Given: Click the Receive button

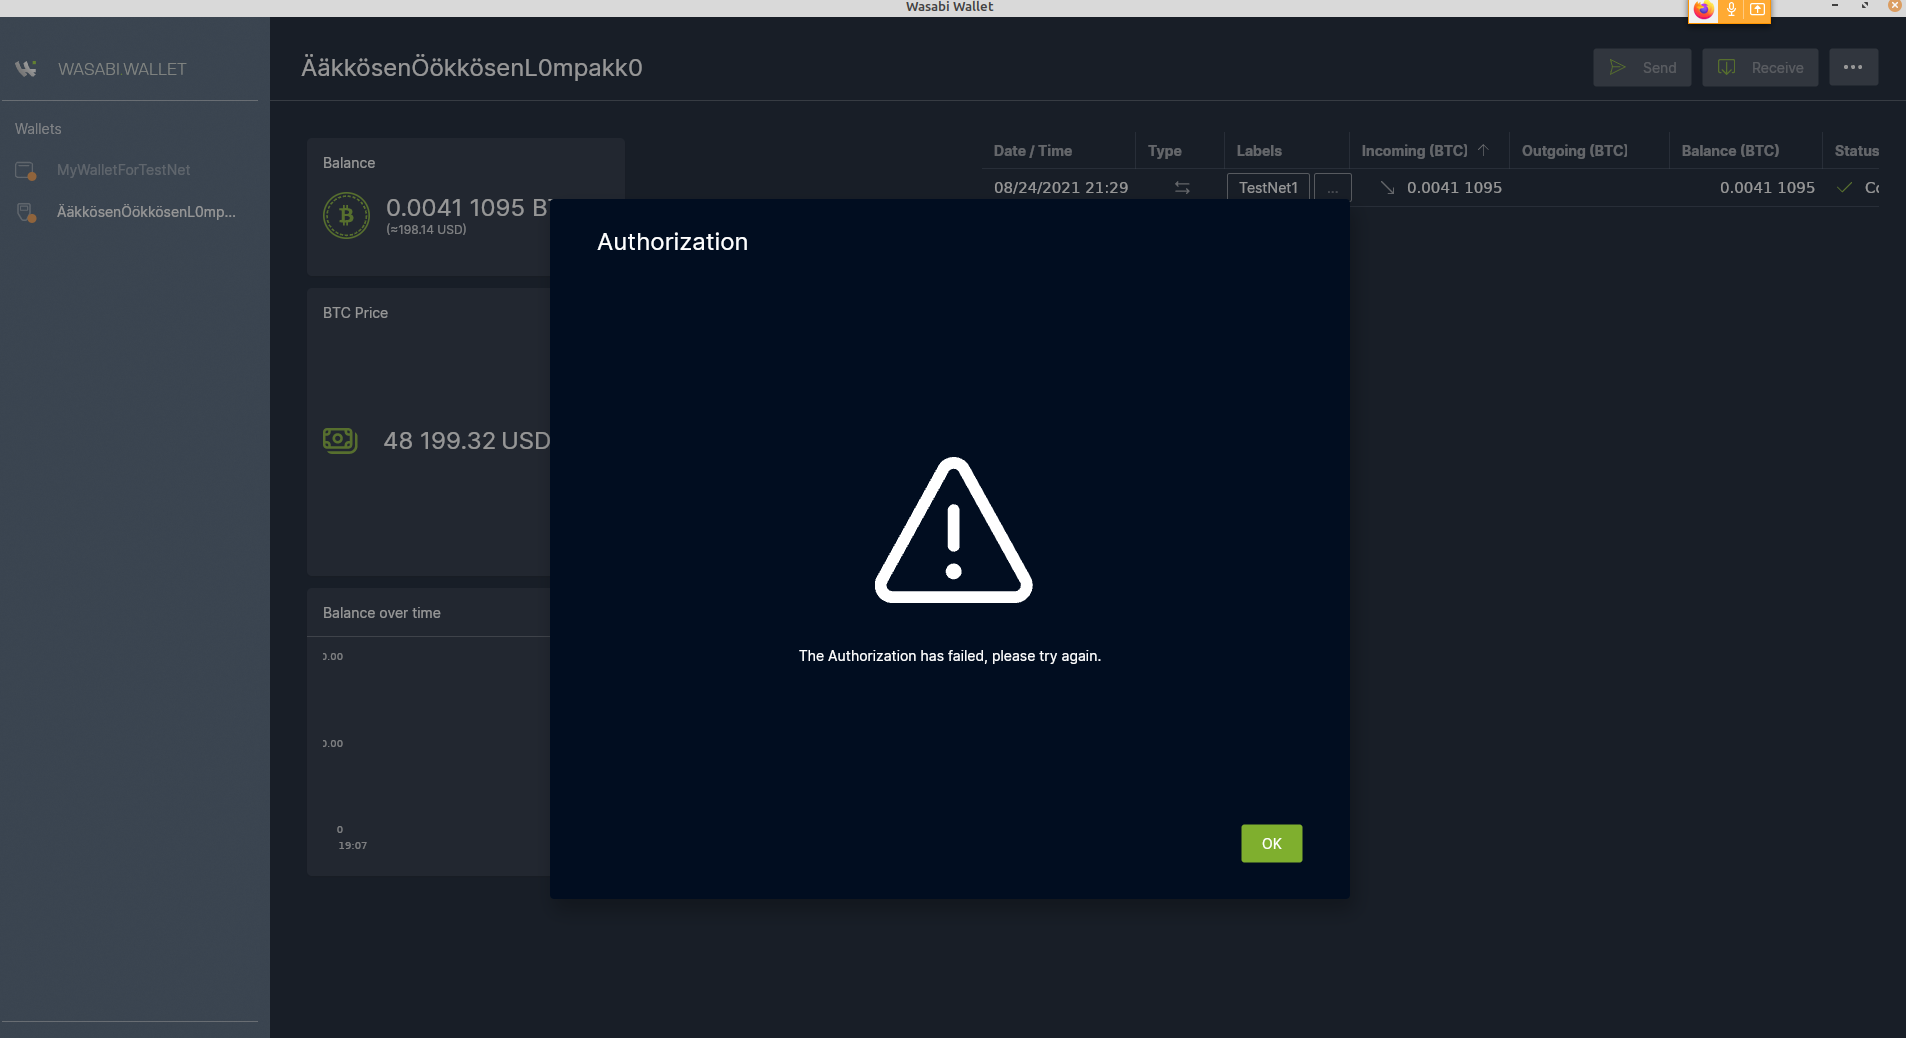Looking at the screenshot, I should coord(1760,68).
